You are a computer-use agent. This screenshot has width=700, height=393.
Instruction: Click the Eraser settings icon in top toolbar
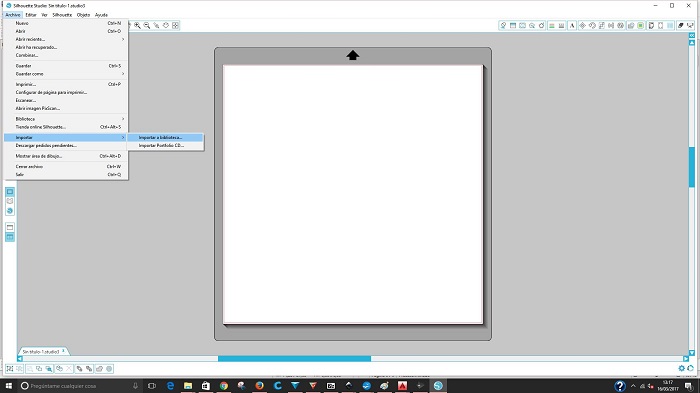680,25
